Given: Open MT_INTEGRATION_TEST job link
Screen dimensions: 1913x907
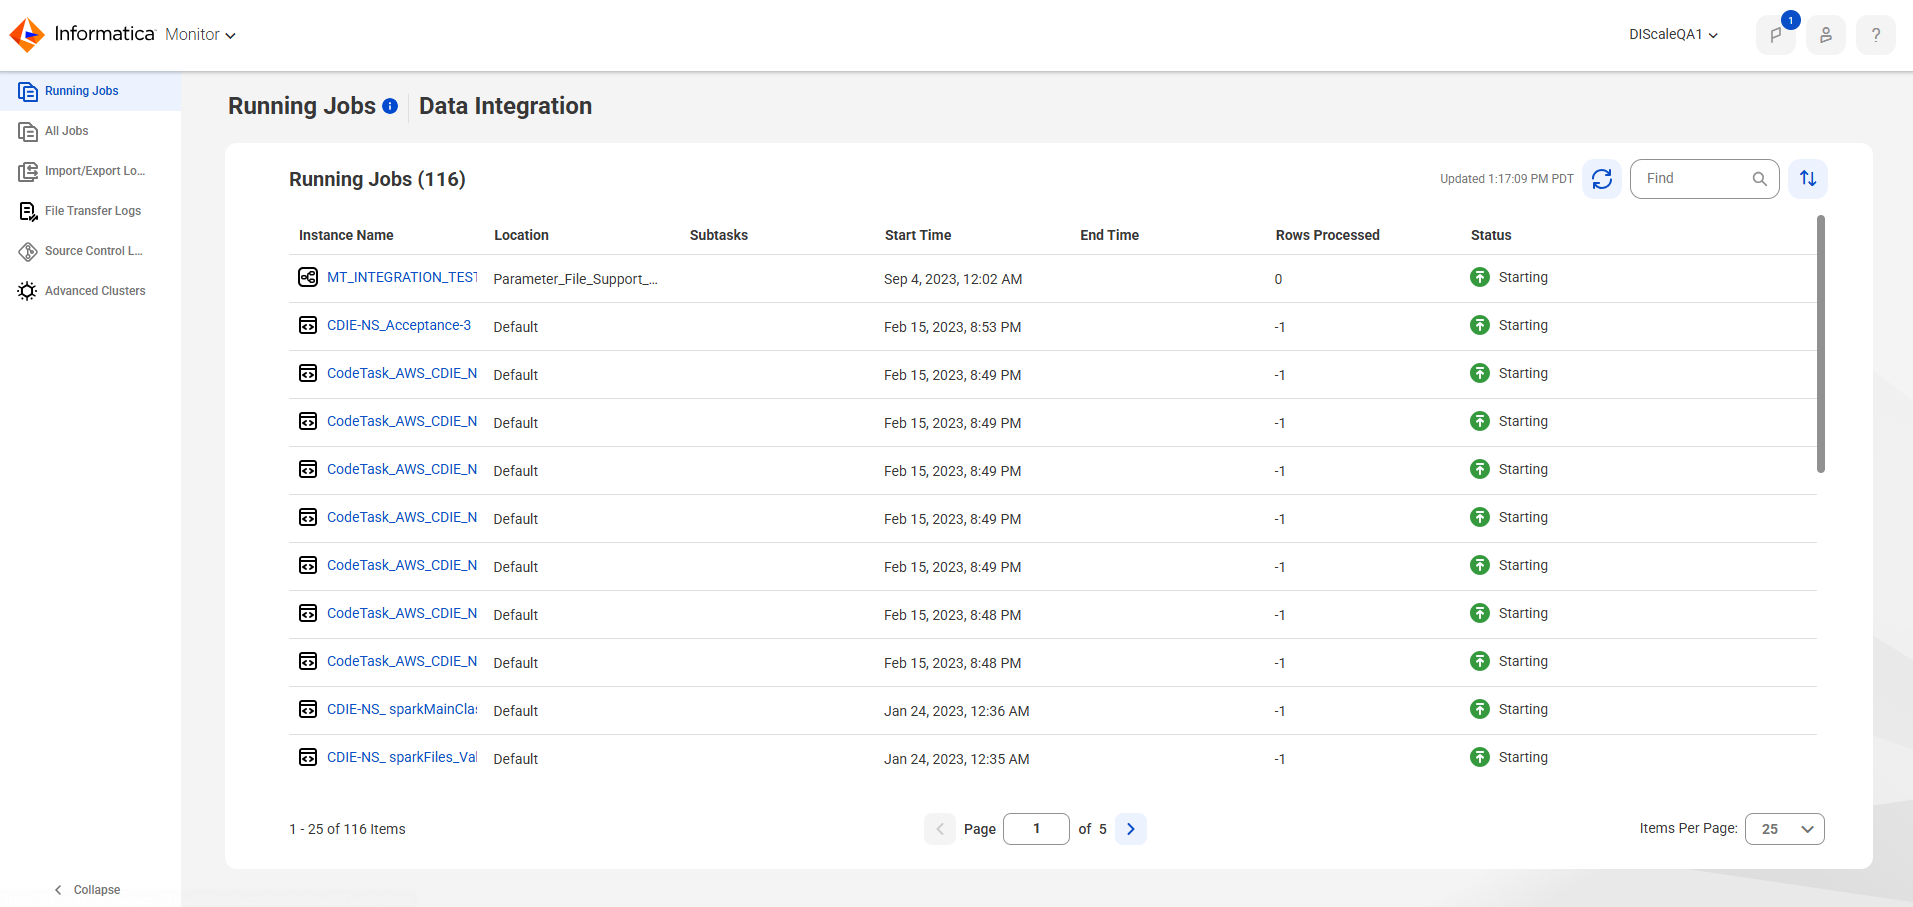Looking at the screenshot, I should 402,277.
